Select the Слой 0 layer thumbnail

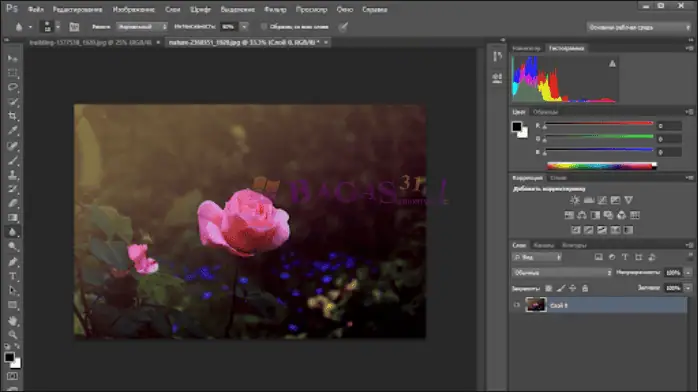[536, 305]
